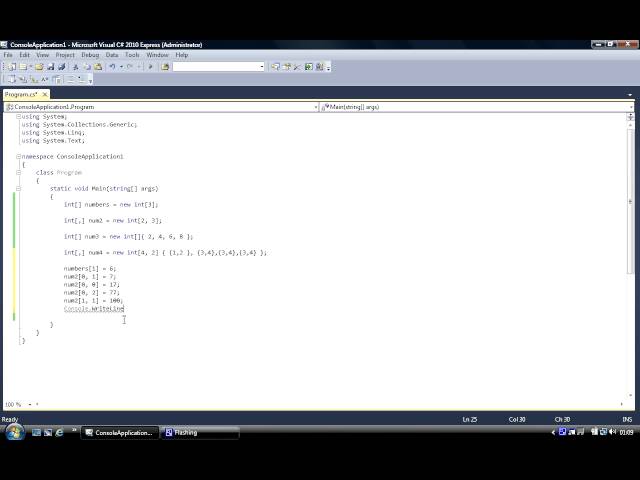Collapse the using directives block
Image resolution: width=640 pixels, height=480 pixels.
[x=18, y=116]
